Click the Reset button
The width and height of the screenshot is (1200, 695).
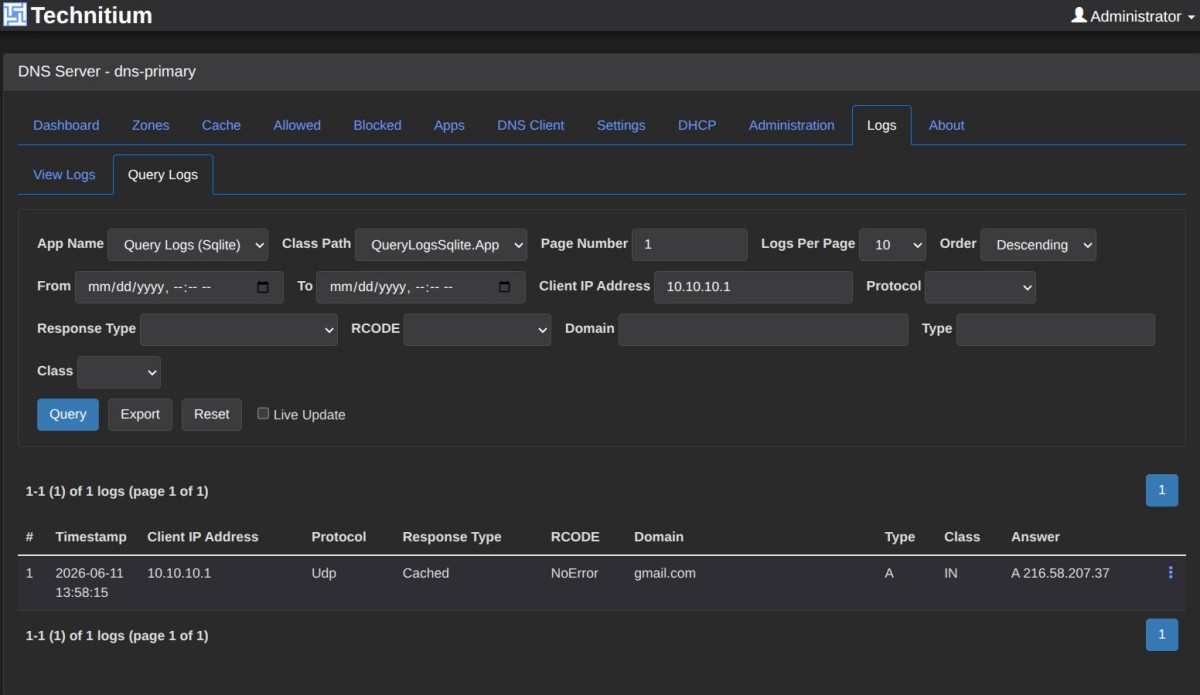click(212, 414)
